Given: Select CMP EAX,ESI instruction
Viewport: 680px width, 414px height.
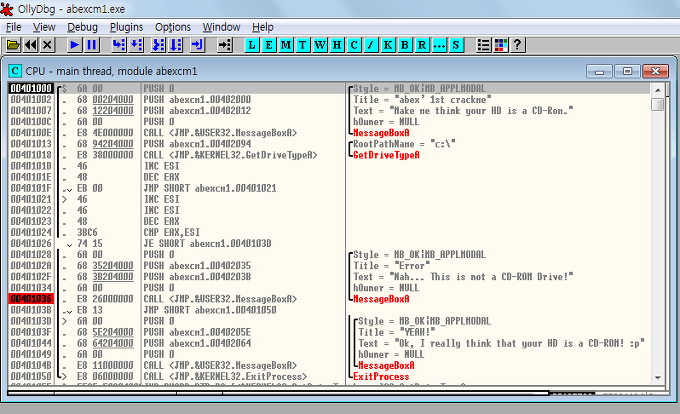Looking at the screenshot, I should tap(172, 232).
